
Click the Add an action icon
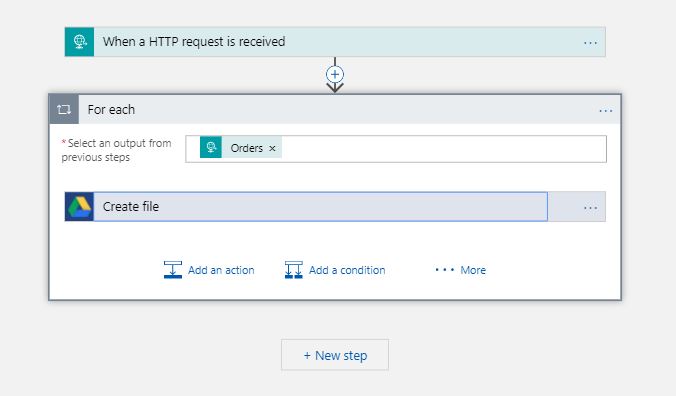click(x=173, y=270)
